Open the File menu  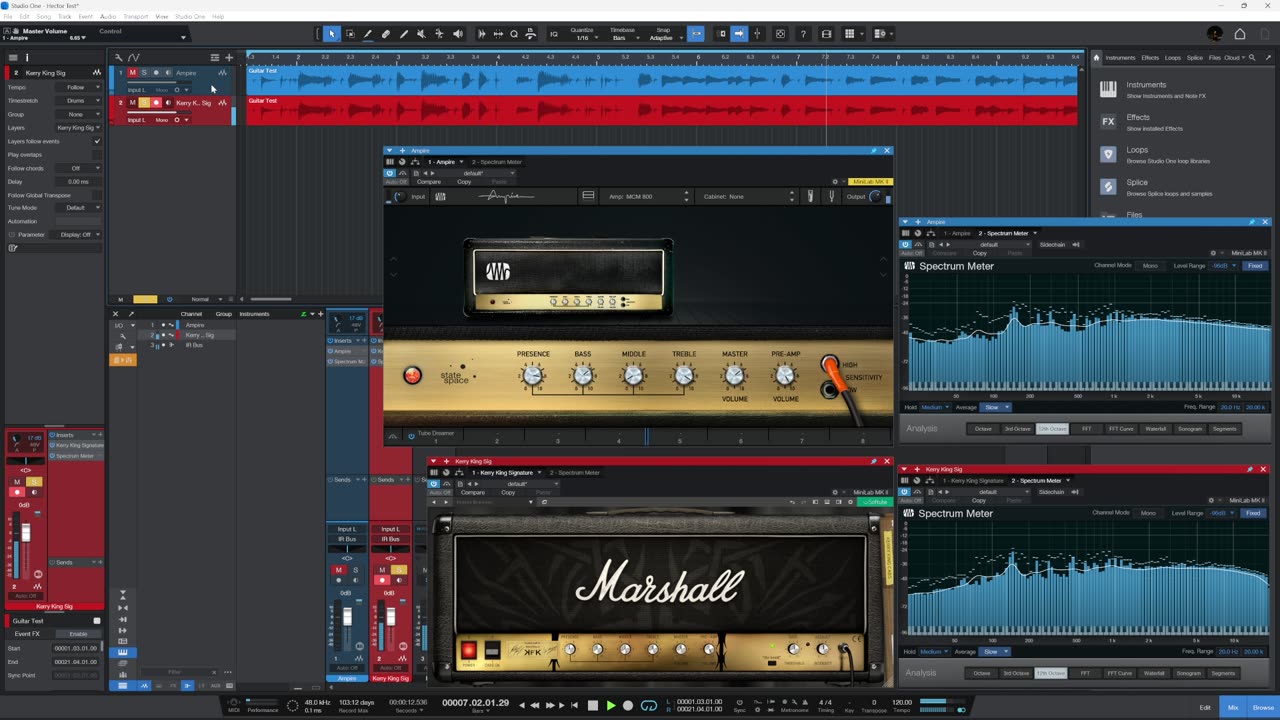click(x=9, y=17)
